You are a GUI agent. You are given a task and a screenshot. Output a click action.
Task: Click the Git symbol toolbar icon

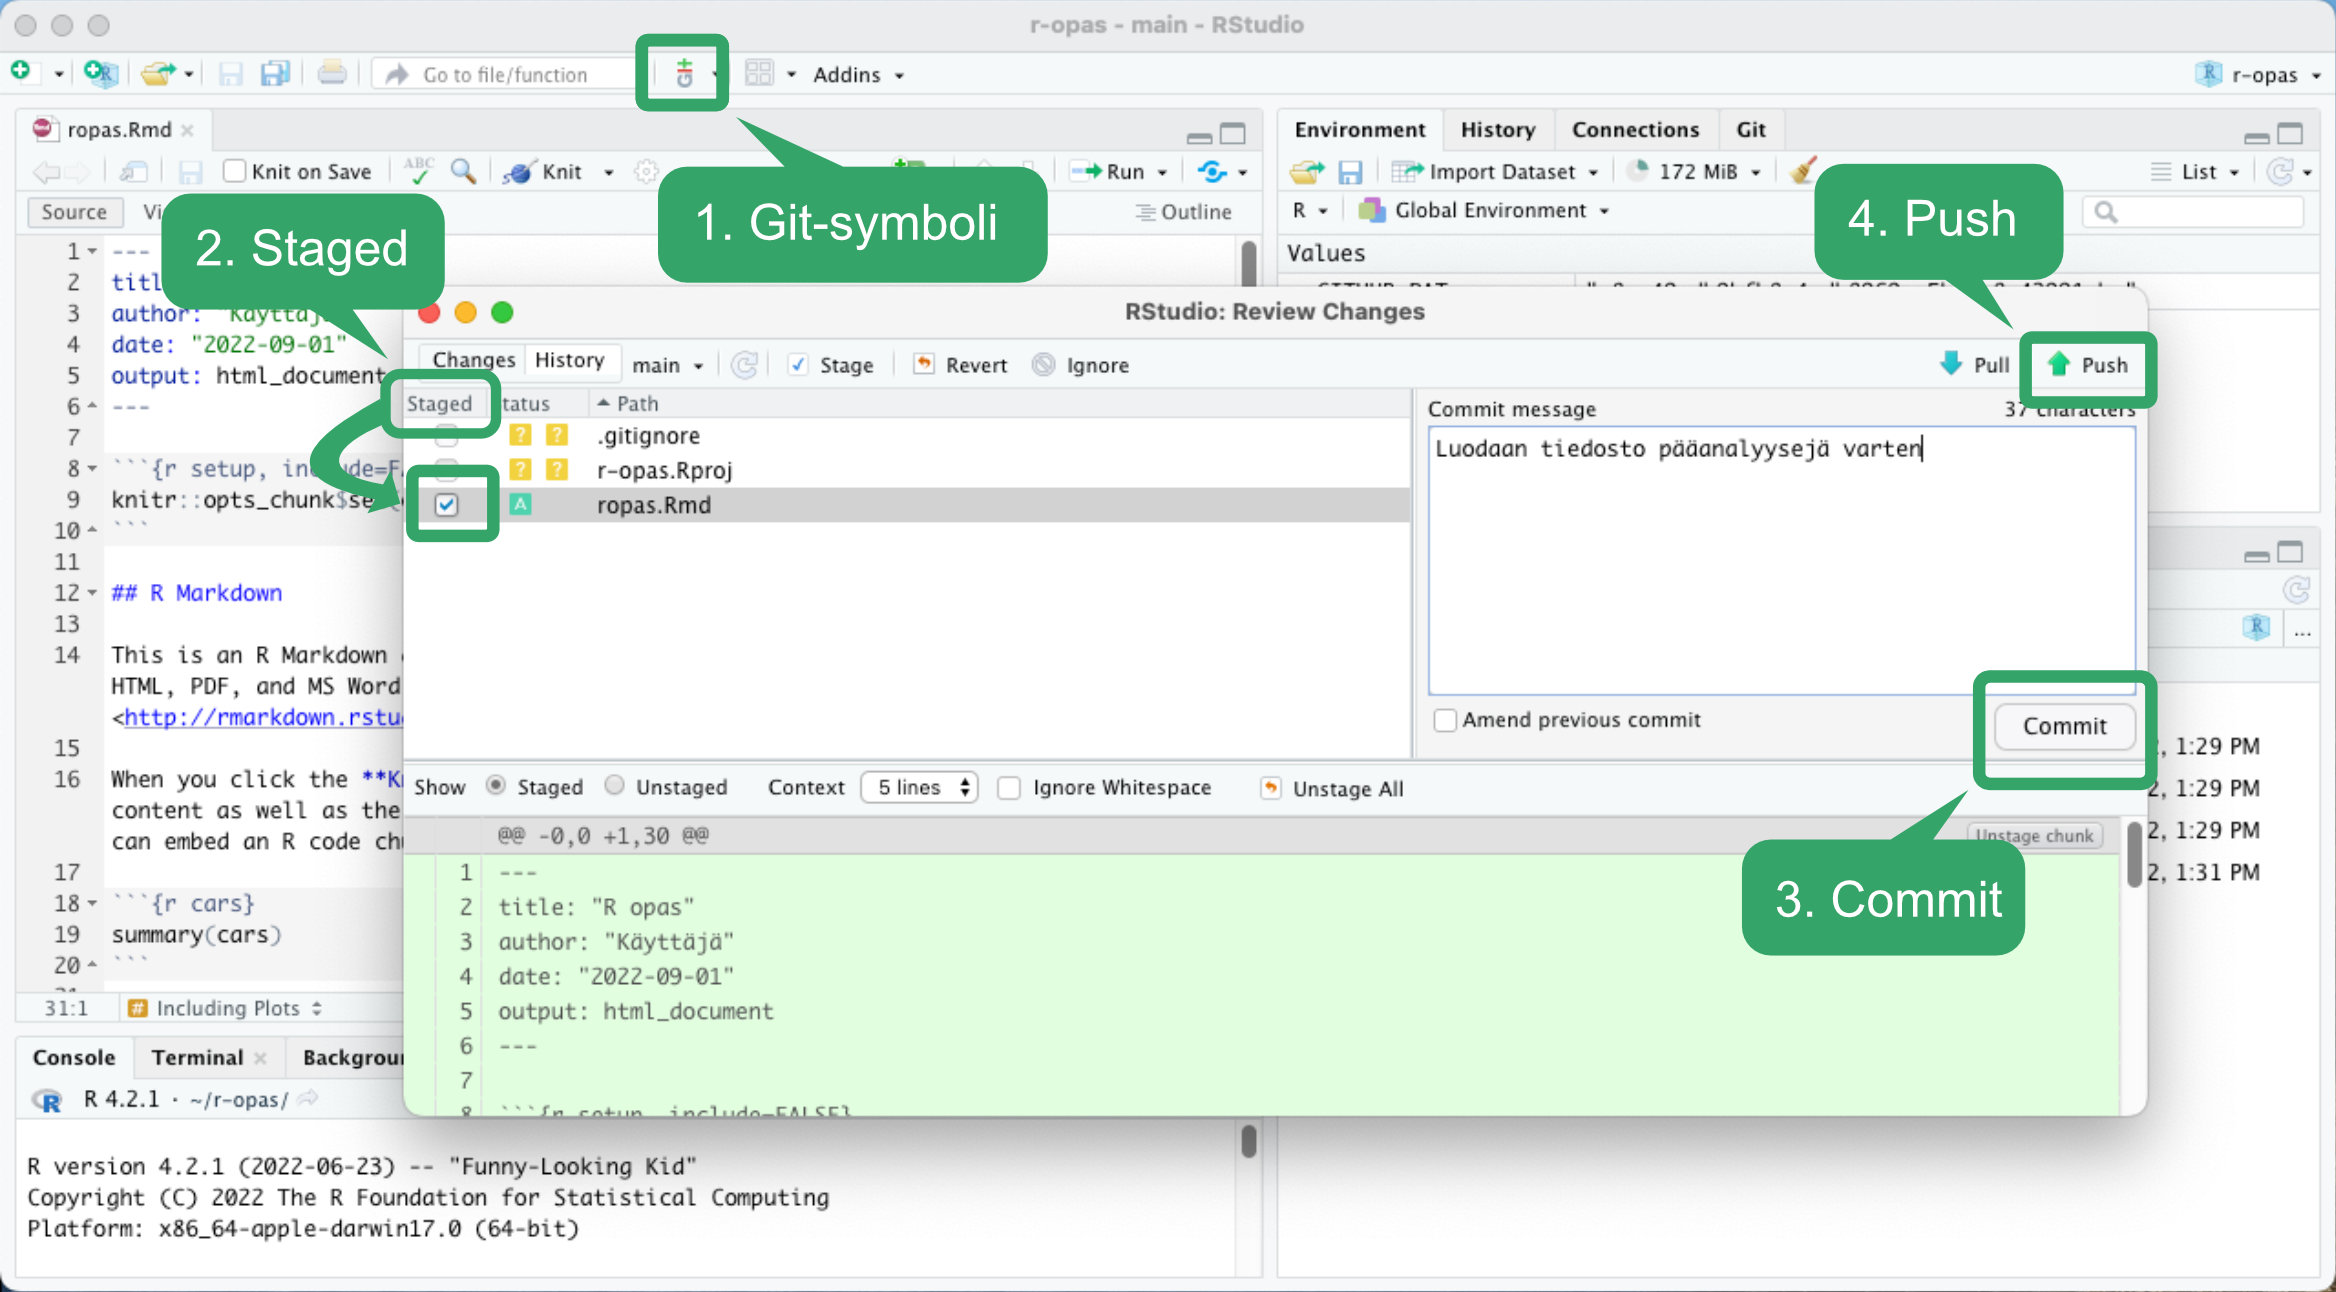click(682, 73)
